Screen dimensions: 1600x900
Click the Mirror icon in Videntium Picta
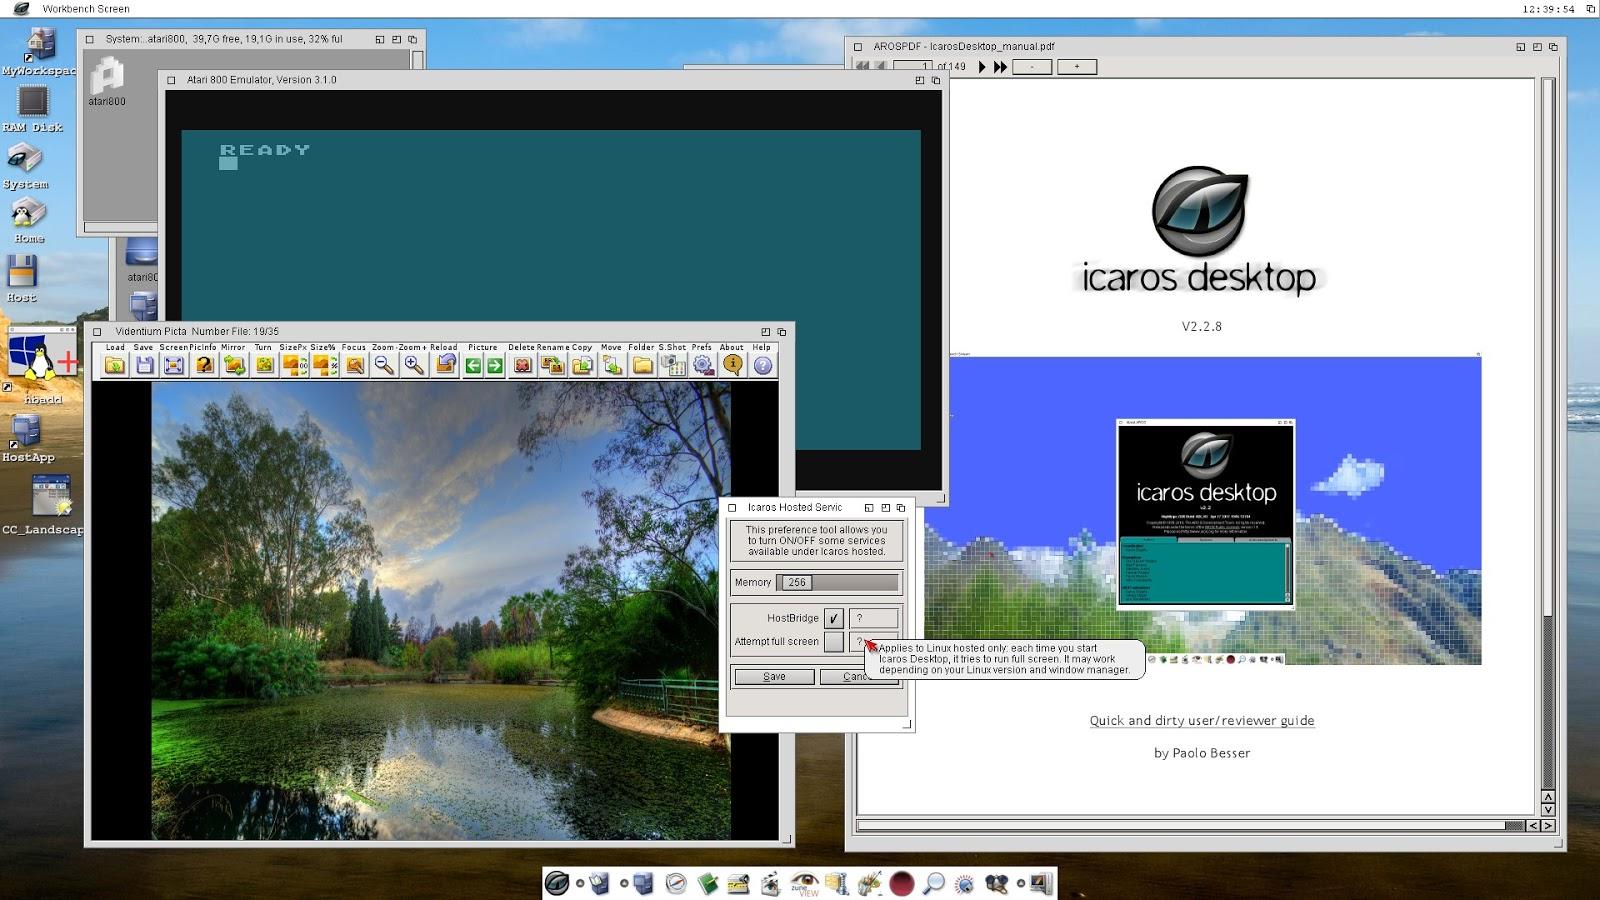pos(234,365)
